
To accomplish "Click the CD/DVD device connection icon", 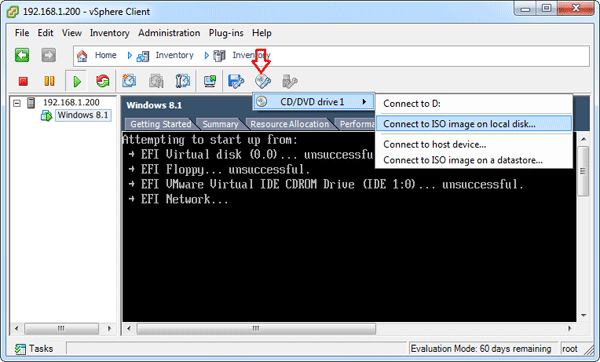I will pyautogui.click(x=263, y=81).
